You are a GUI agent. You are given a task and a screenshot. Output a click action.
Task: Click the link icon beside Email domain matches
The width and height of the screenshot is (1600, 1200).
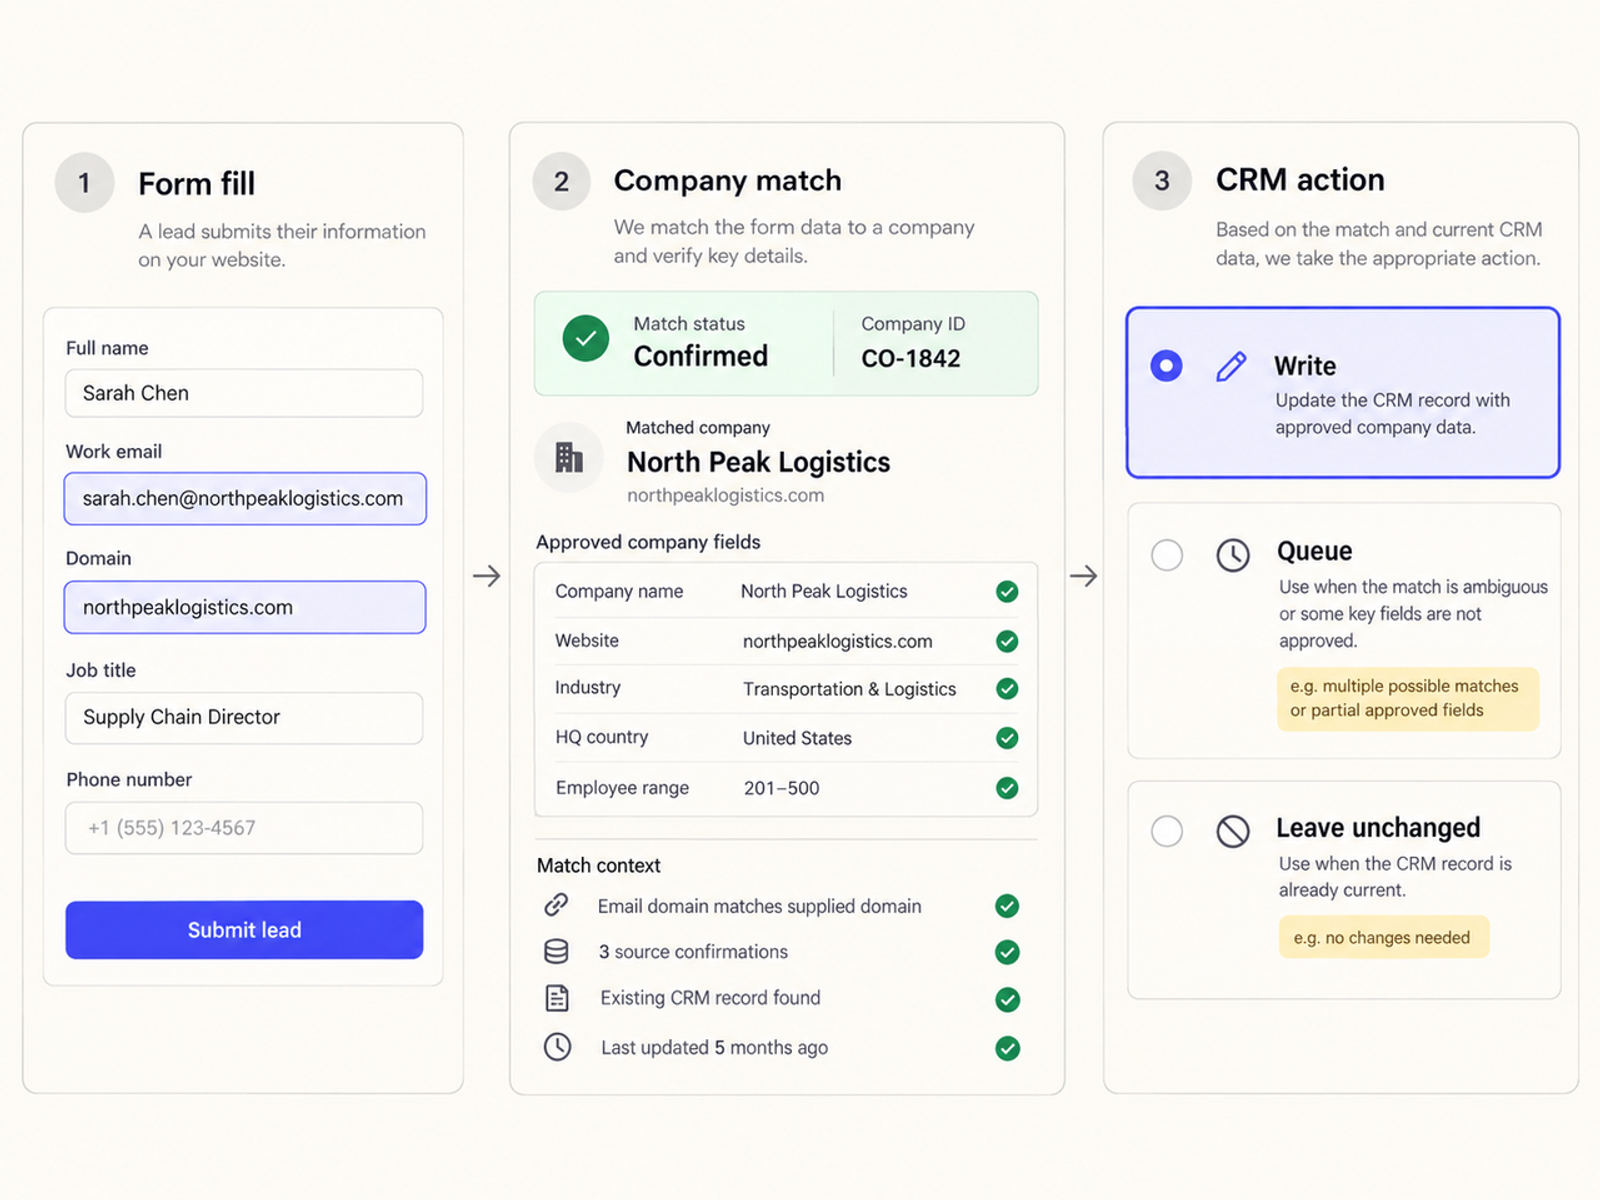click(556, 905)
